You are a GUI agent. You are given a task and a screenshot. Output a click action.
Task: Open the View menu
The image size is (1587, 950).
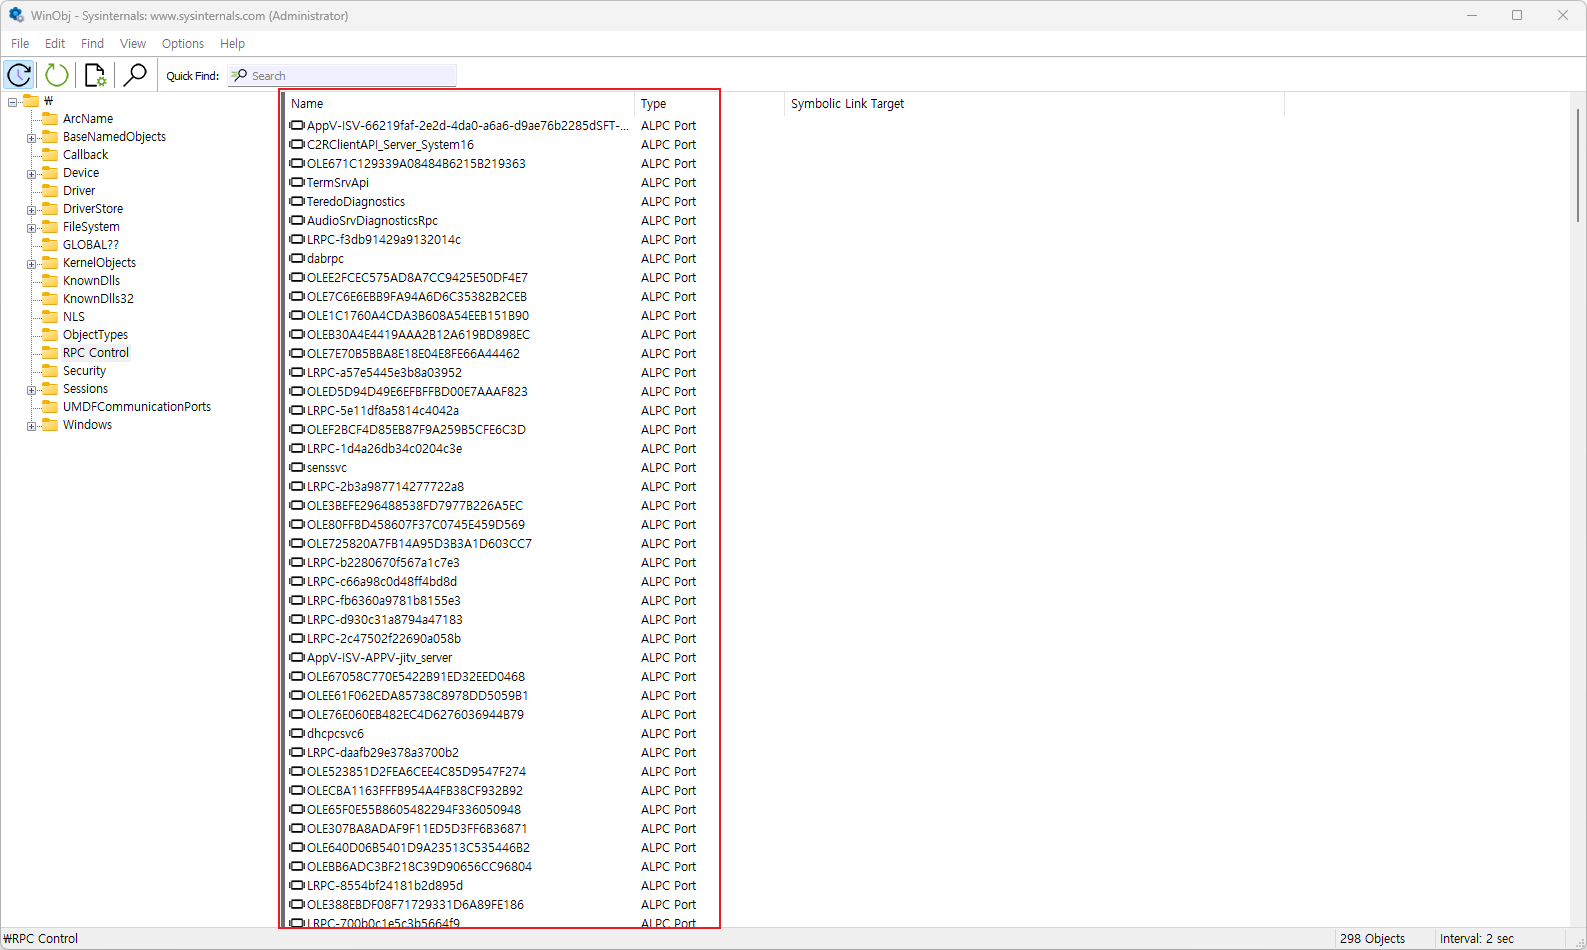pos(133,44)
